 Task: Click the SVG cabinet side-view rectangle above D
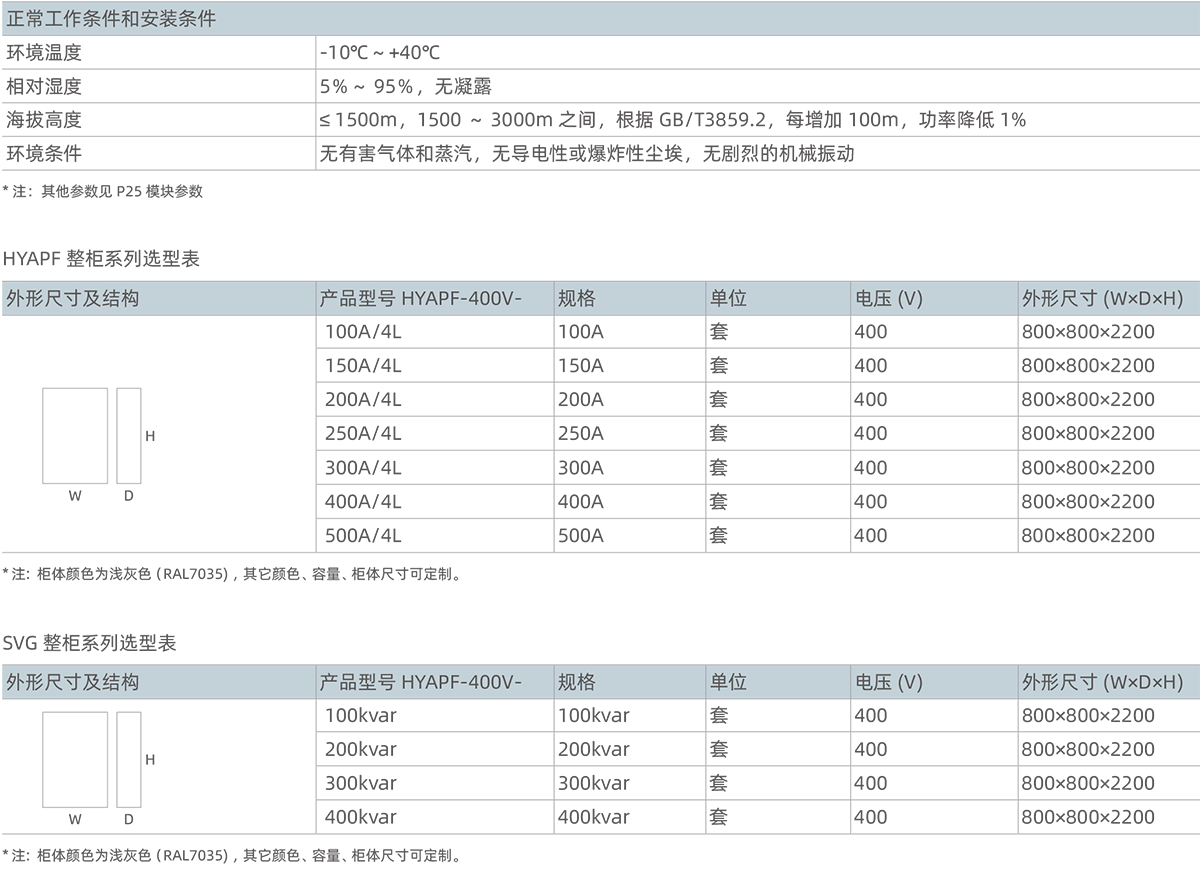tap(128, 759)
